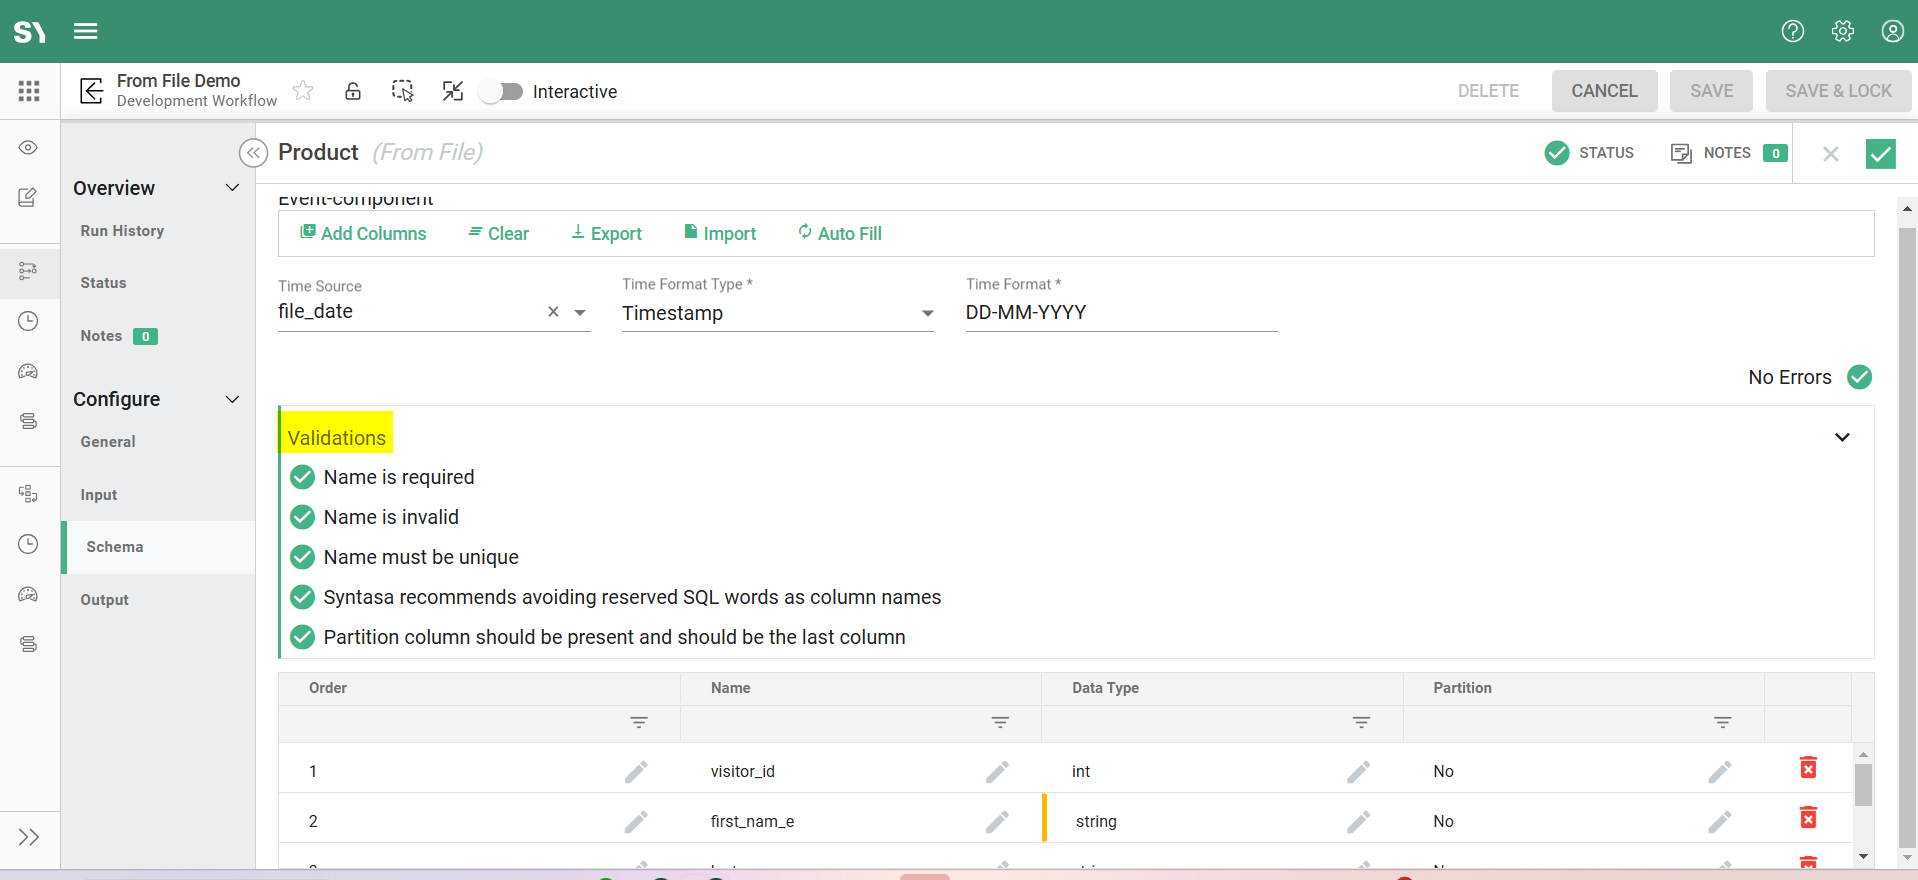This screenshot has width=1918, height=880.
Task: Click the unlock padlock icon
Action: [x=353, y=91]
